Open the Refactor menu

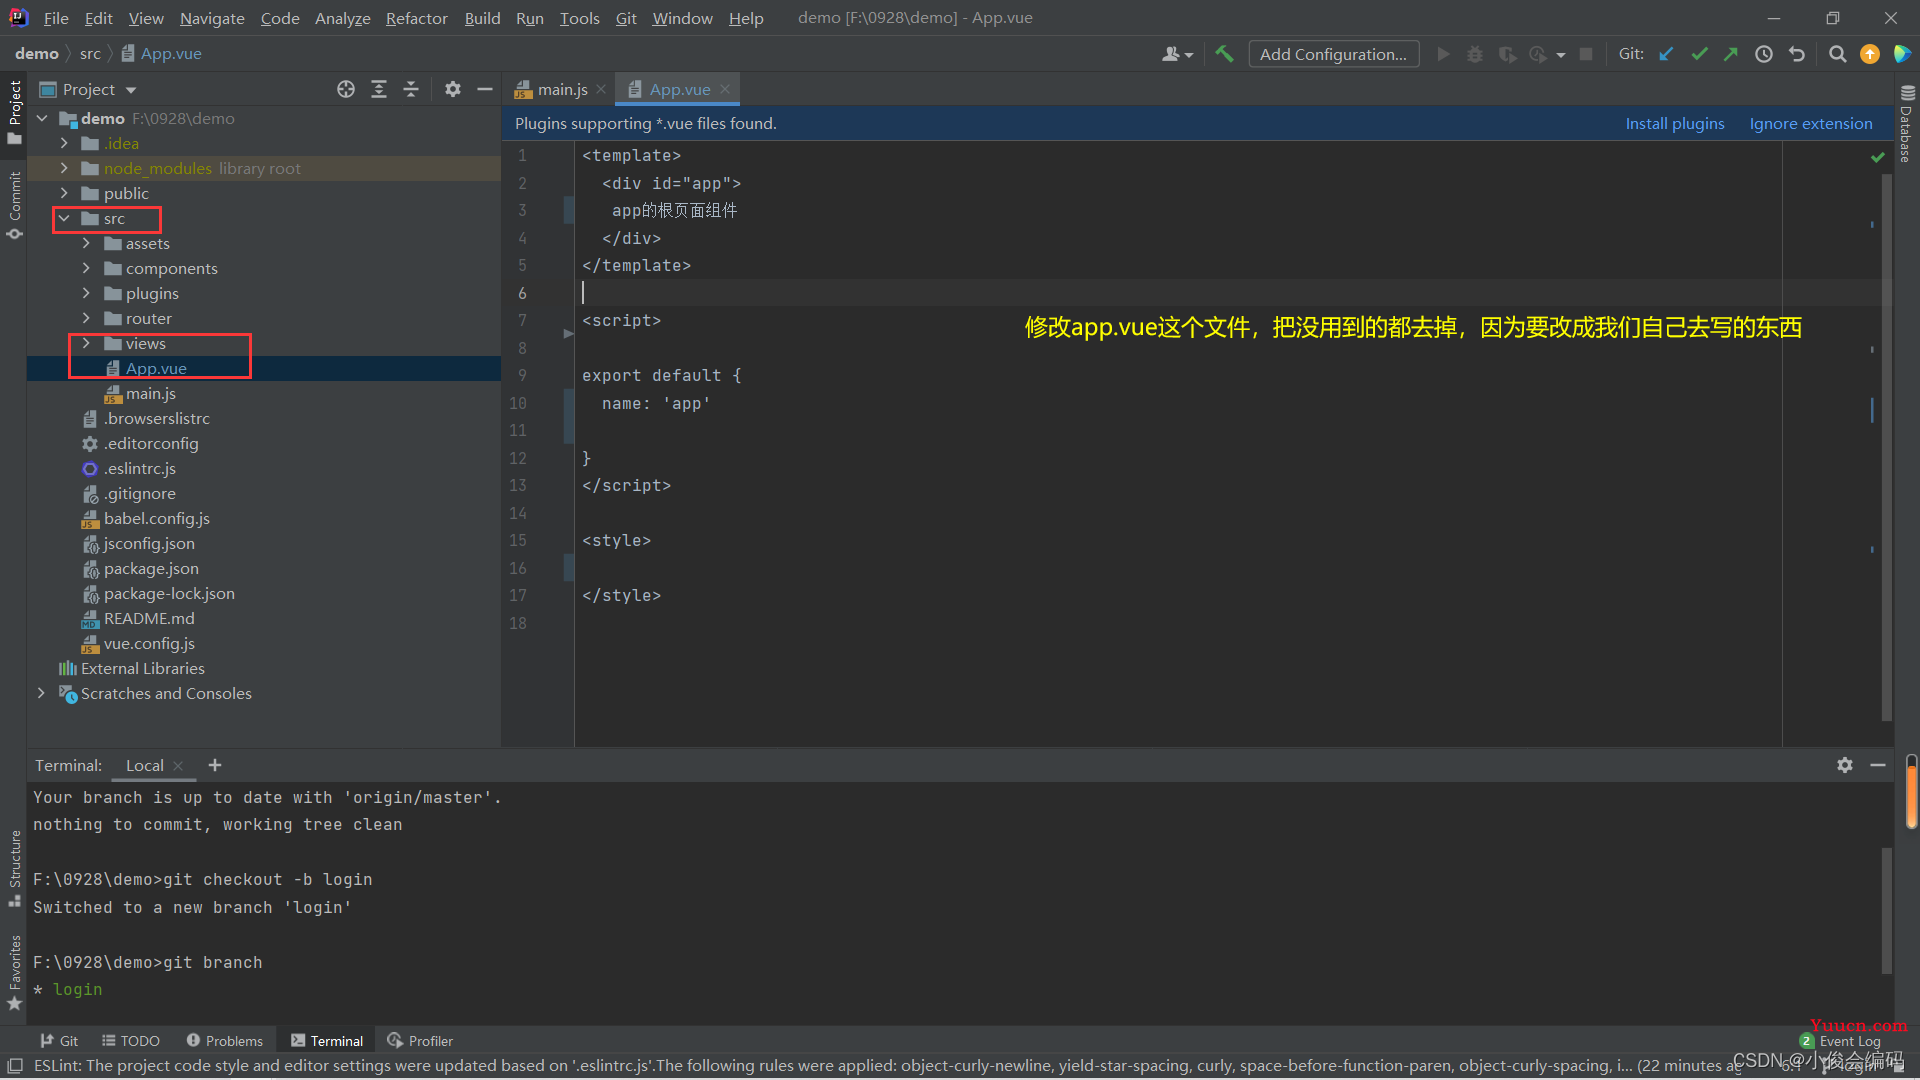point(416,18)
